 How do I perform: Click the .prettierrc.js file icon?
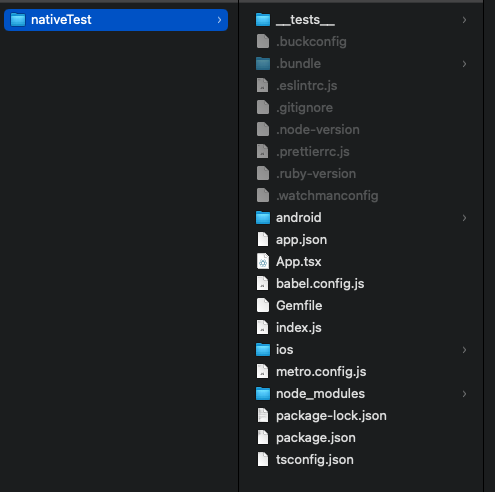tap(263, 152)
